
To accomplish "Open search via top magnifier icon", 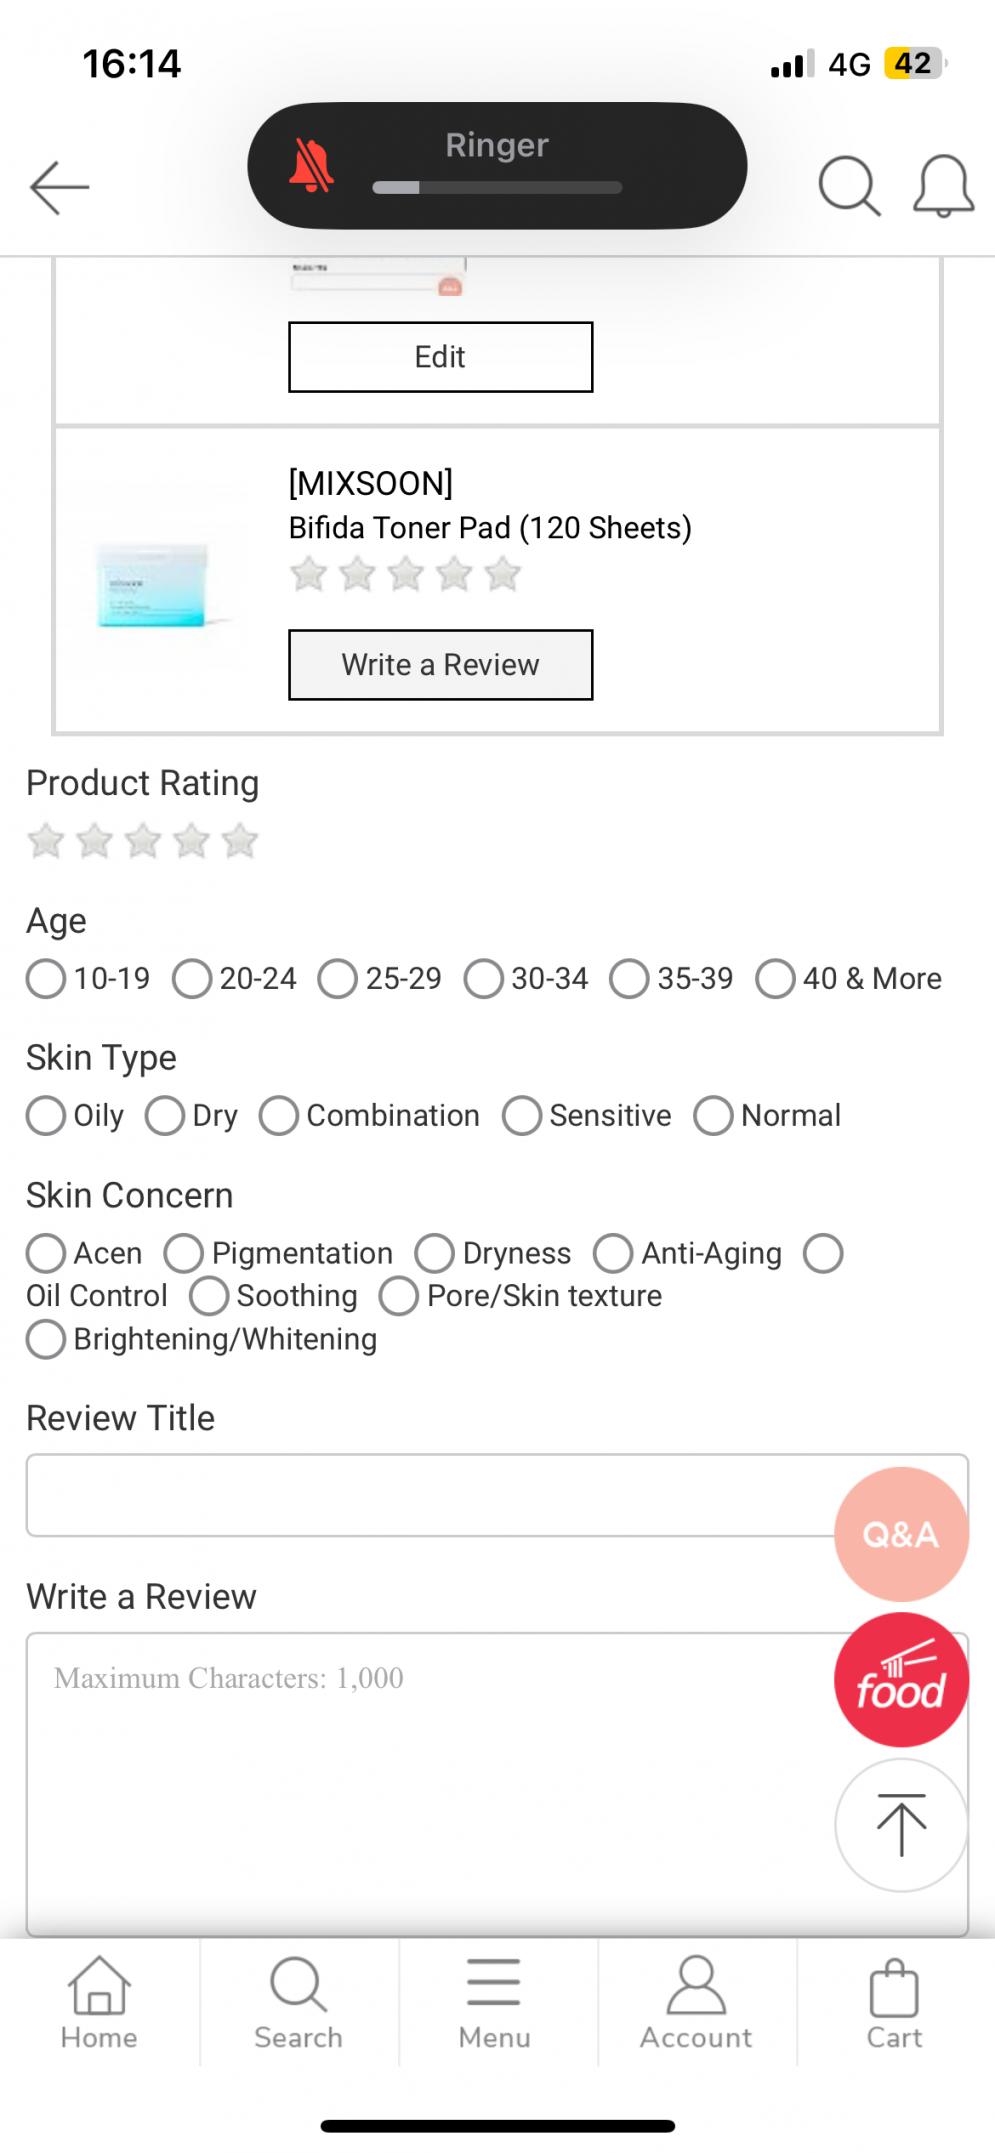I will click(x=849, y=186).
